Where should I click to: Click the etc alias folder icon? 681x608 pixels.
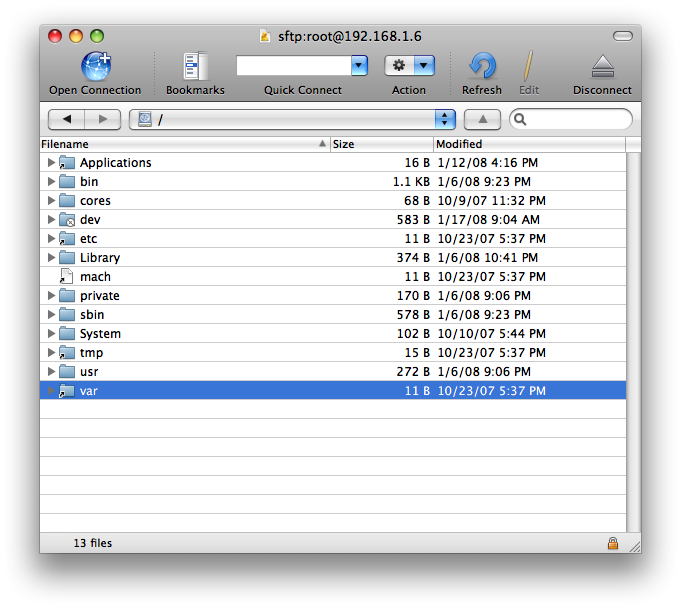67,238
